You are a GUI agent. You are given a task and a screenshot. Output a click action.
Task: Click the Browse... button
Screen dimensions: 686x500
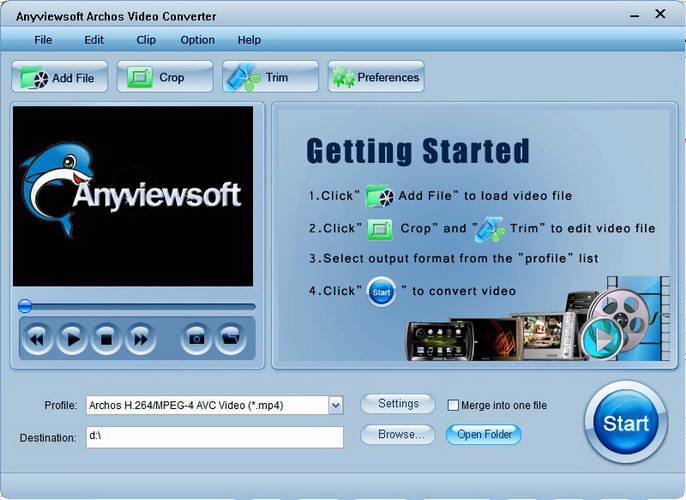pyautogui.click(x=398, y=434)
